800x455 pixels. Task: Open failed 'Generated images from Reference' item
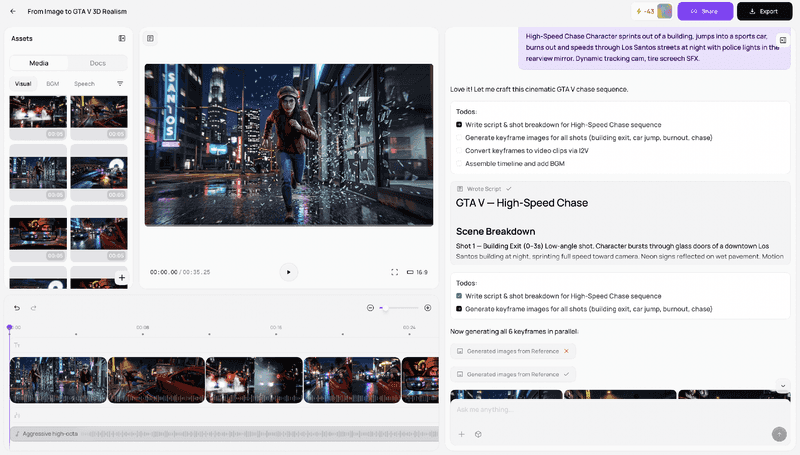pyautogui.click(x=513, y=351)
